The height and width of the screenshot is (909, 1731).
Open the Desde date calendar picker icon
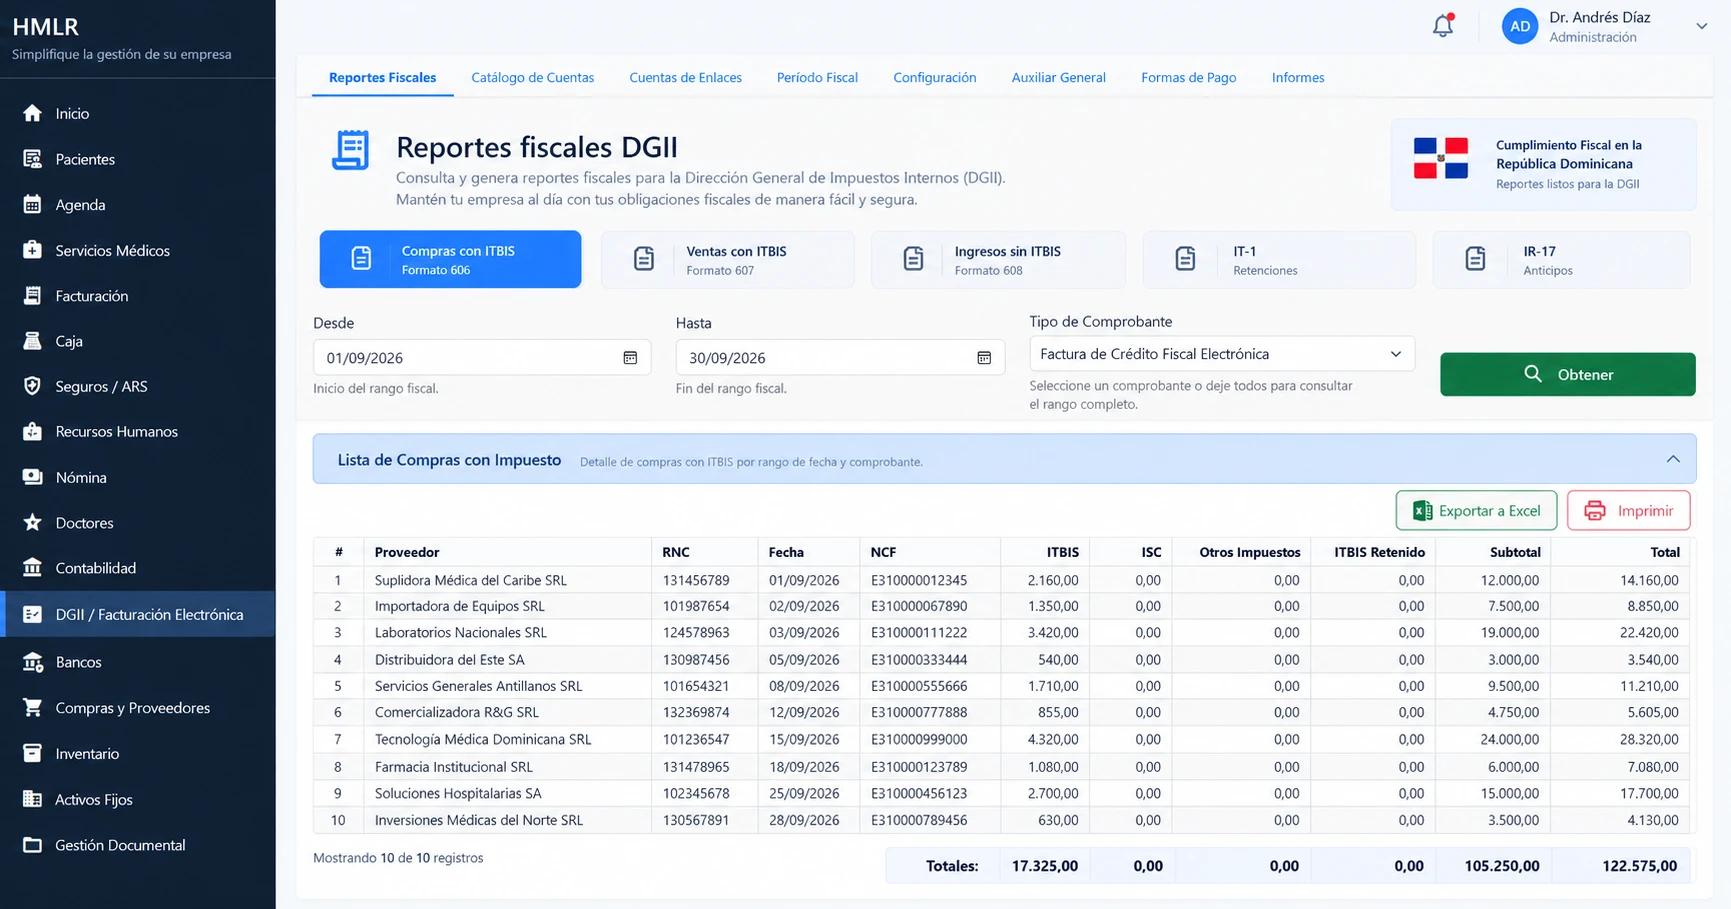tap(630, 358)
